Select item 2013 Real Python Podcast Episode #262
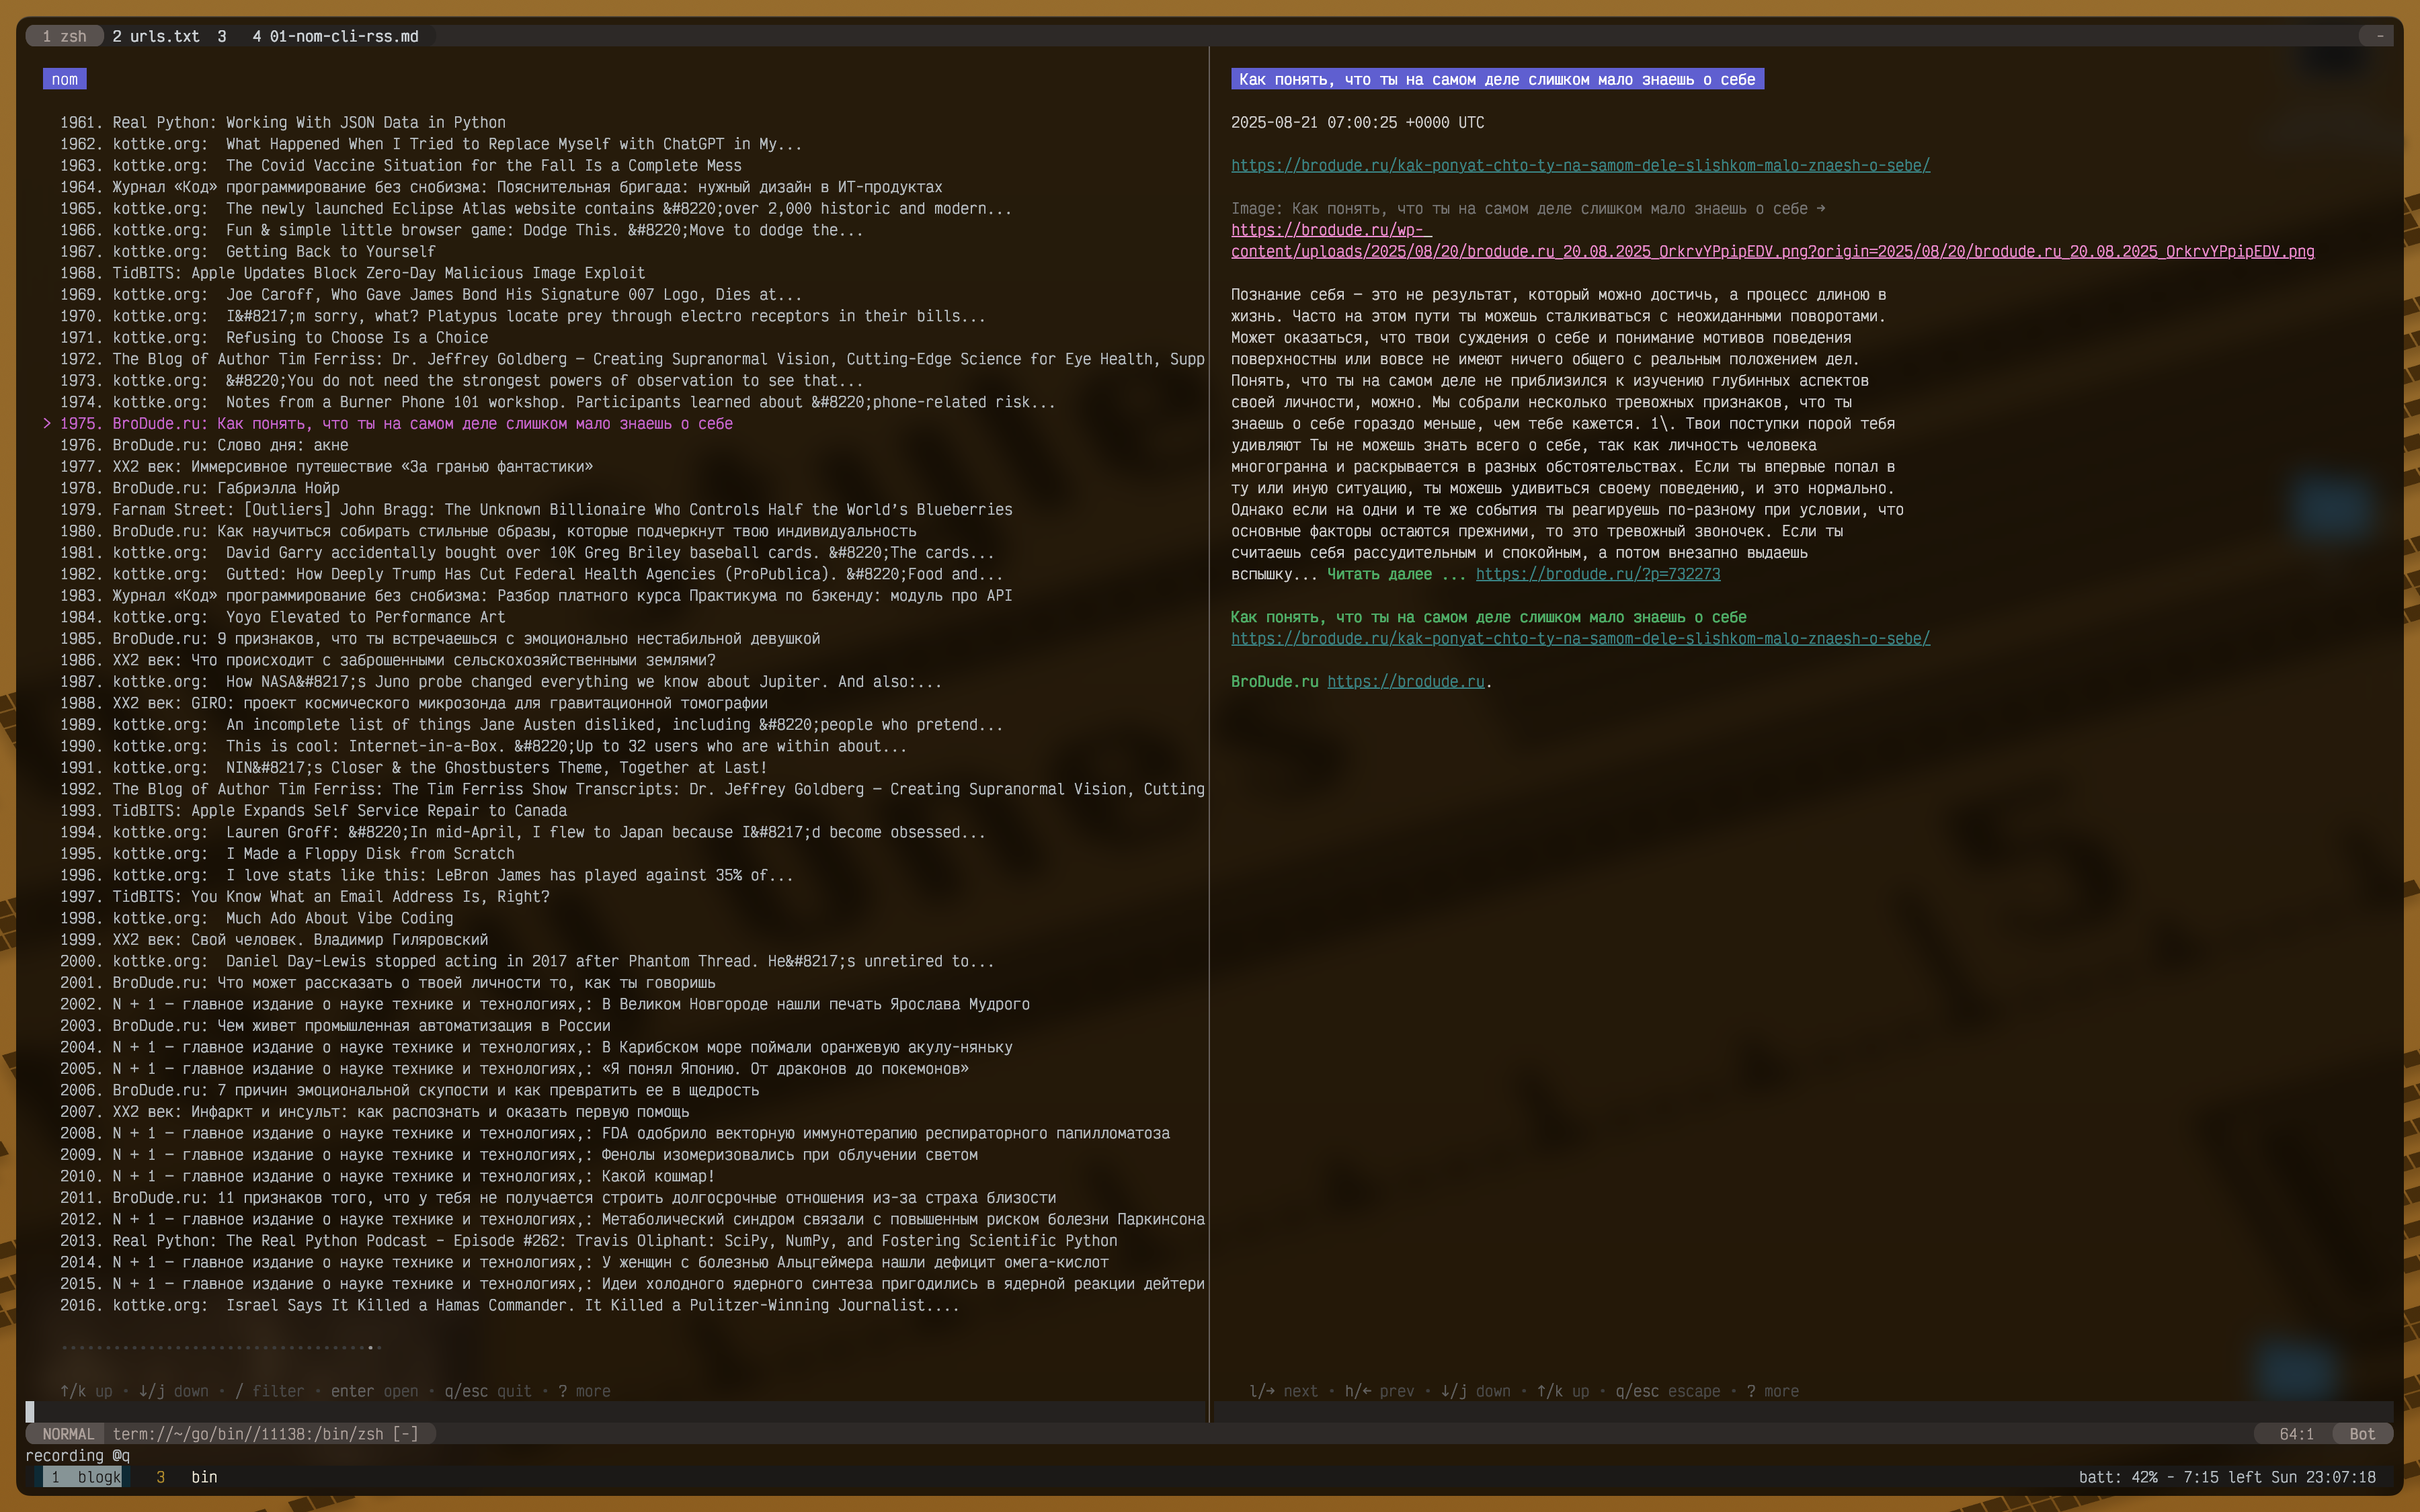The width and height of the screenshot is (2420, 1512). [589, 1241]
